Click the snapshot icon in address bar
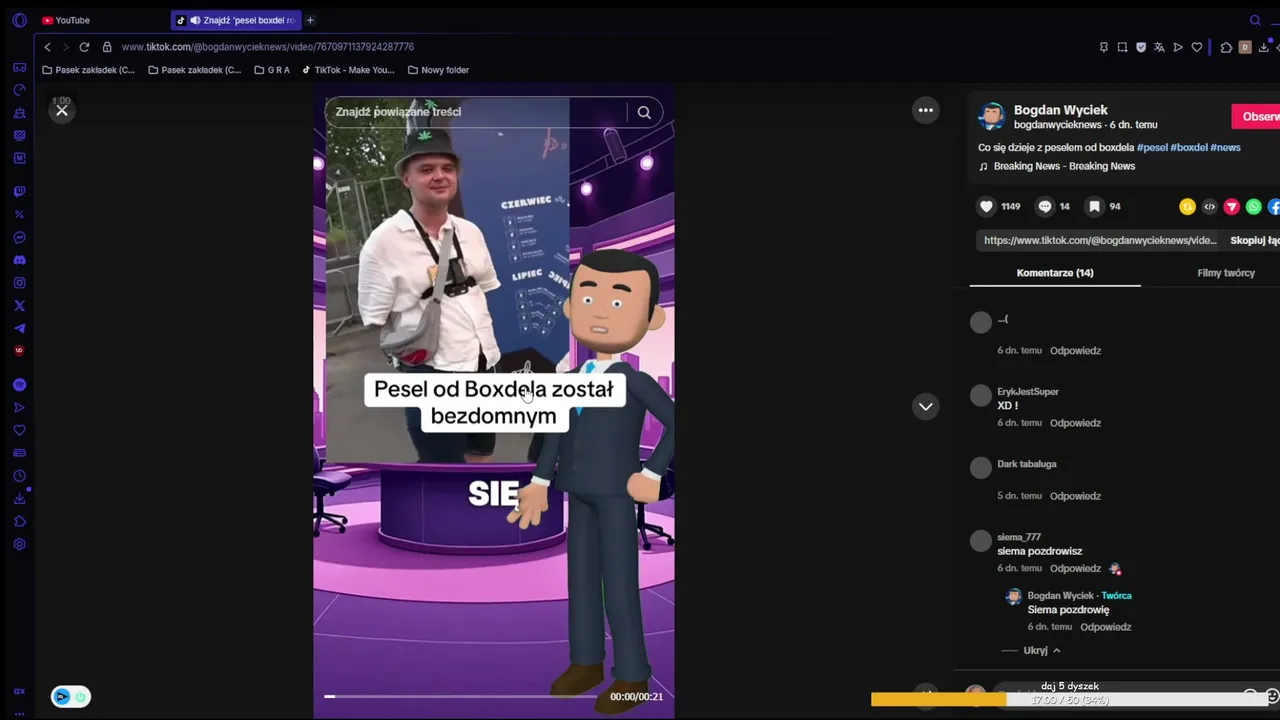 [1122, 47]
